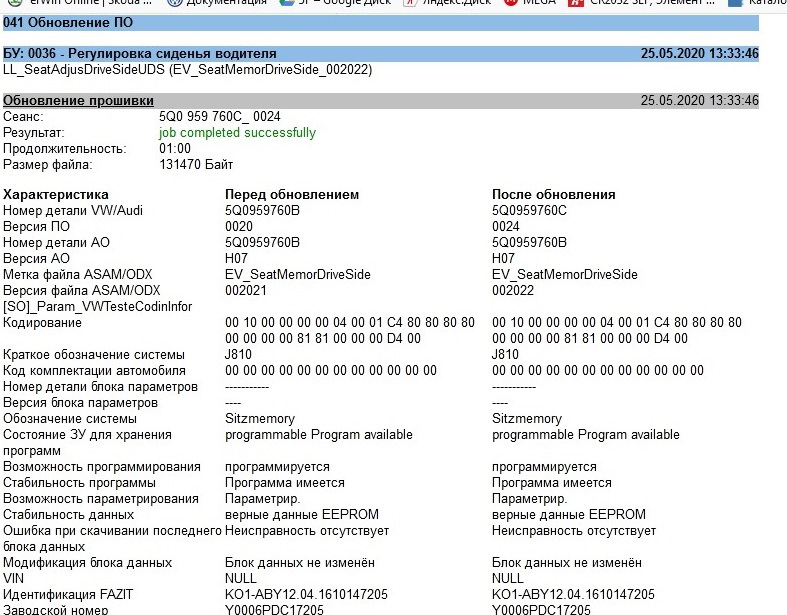Viewport: 787px width, 615px height.
Task: Select session value '5Q0 959 760C_ 0024'
Action: [220, 116]
